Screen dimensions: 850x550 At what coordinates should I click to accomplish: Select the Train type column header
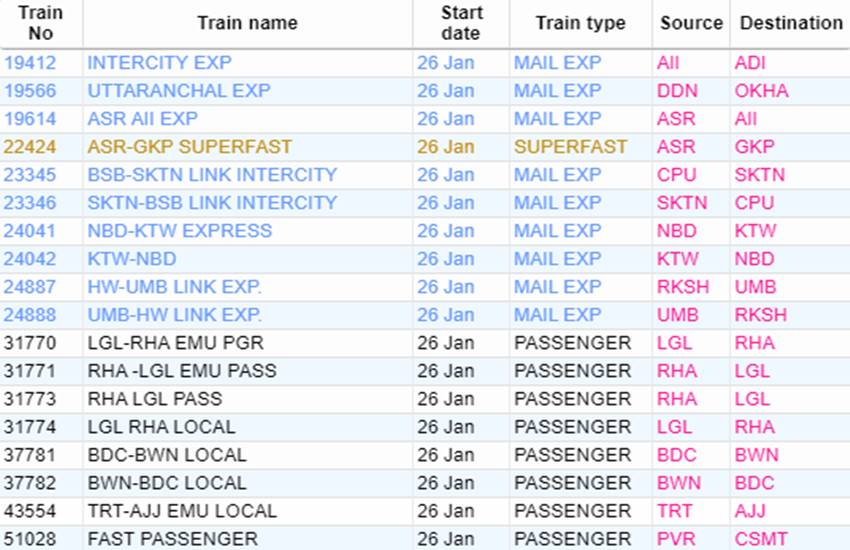pos(580,23)
